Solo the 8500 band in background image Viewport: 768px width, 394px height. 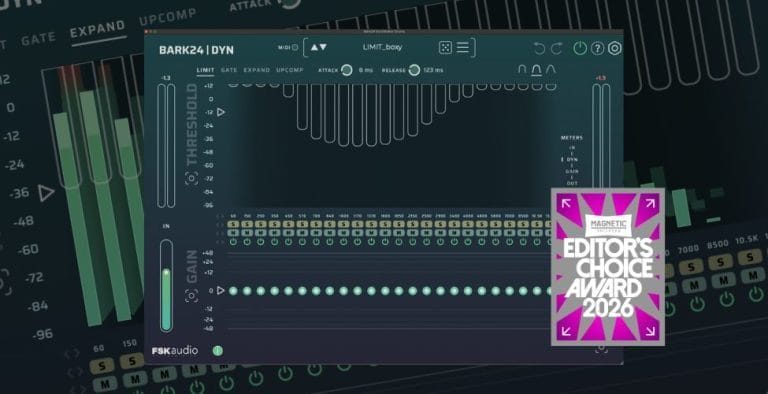click(720, 262)
